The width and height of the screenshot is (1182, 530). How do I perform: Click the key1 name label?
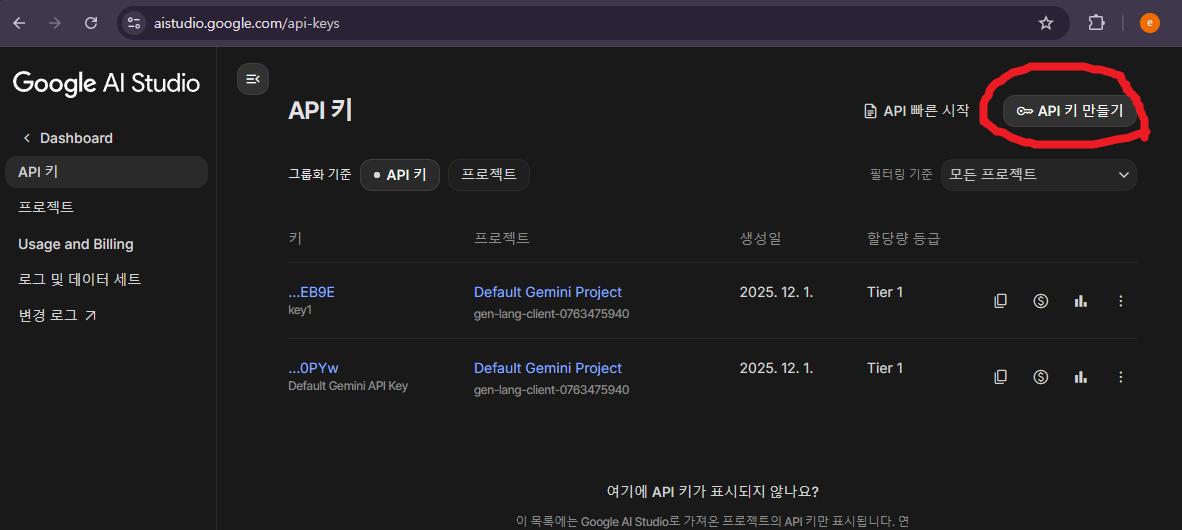coord(300,311)
